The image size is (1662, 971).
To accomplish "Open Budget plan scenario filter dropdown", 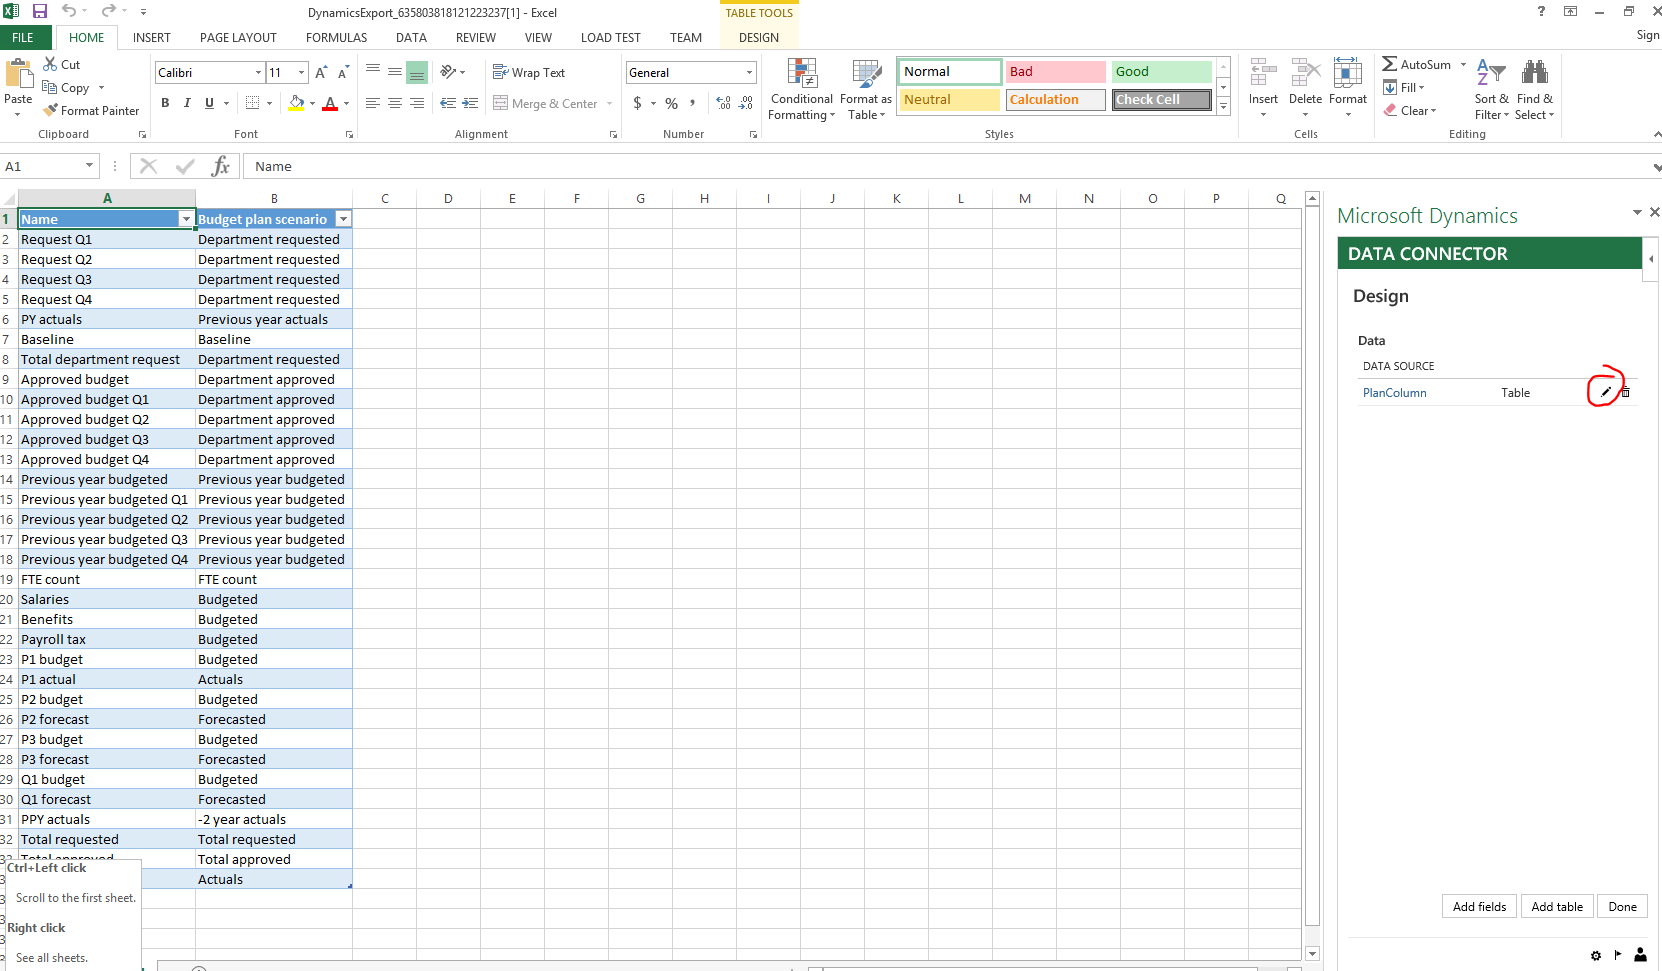I will (x=343, y=219).
